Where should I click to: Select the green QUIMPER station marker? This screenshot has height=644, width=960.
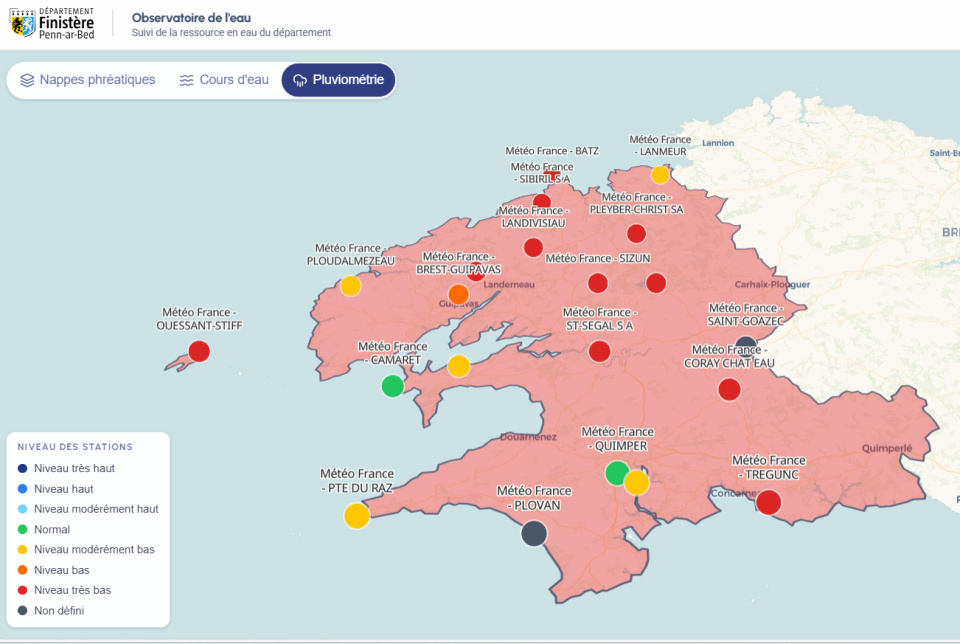coord(616,473)
